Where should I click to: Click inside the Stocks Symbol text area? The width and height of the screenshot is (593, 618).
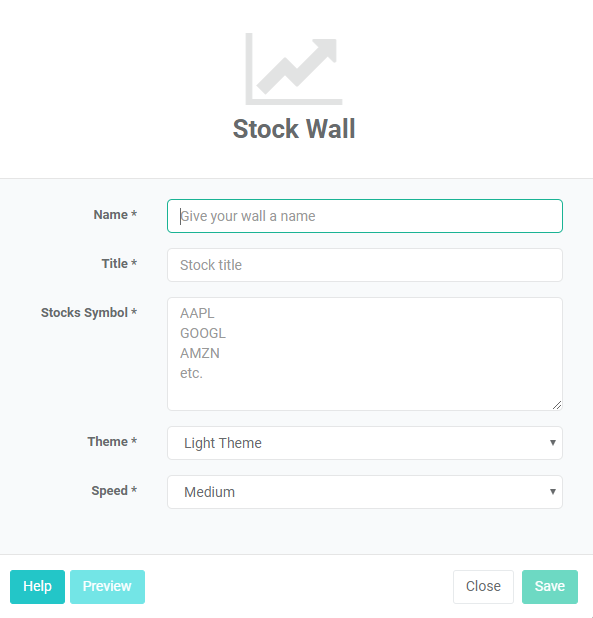point(365,354)
